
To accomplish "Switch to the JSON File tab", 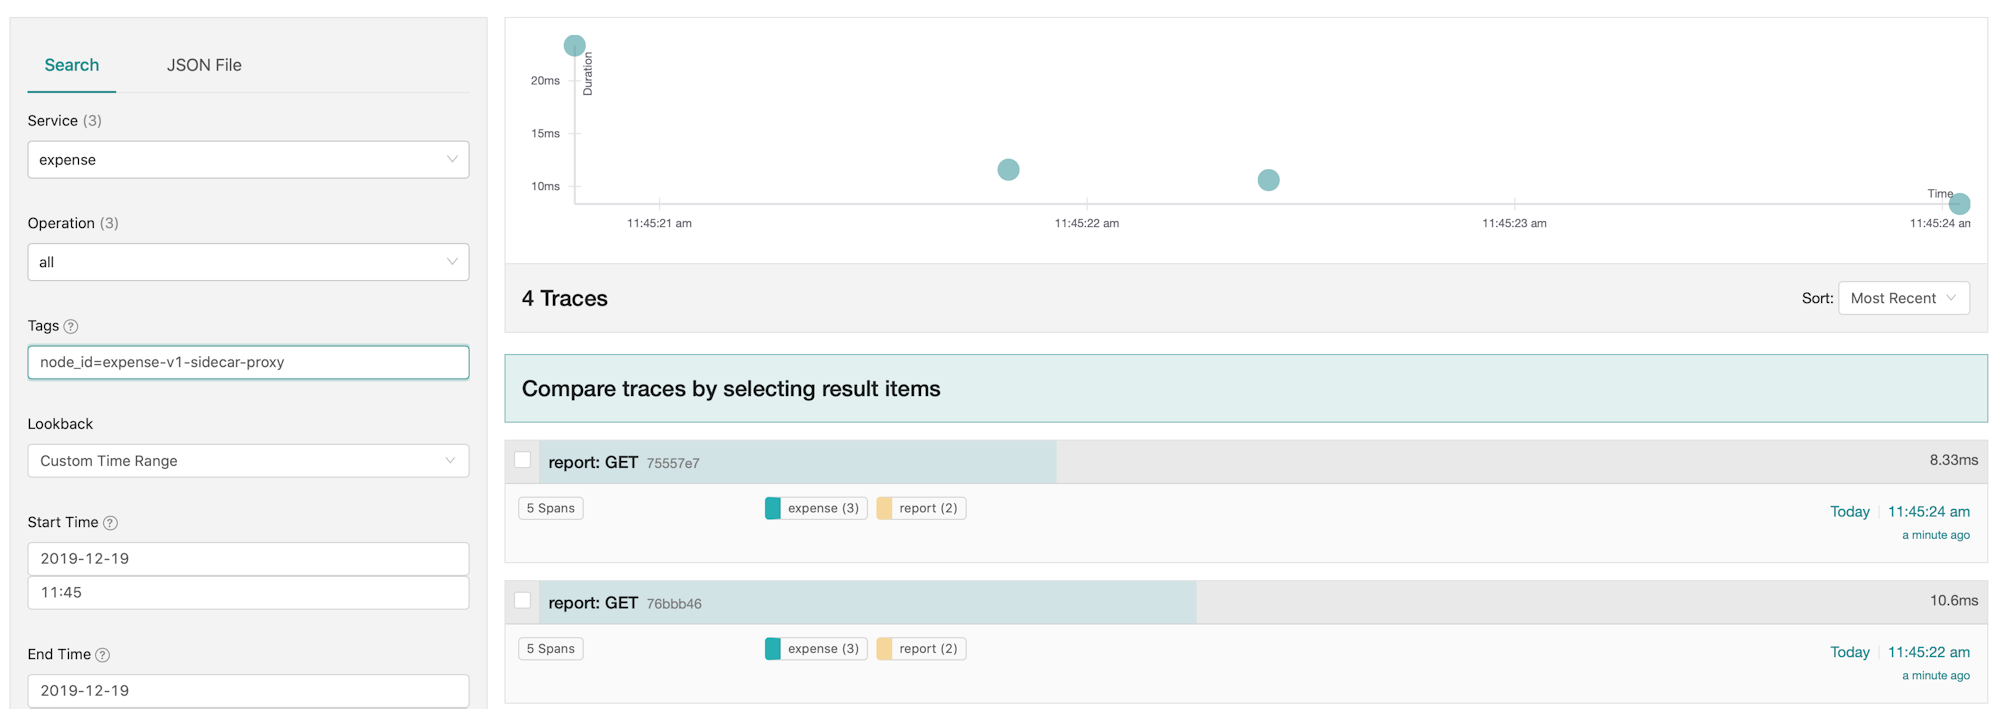I will 204,65.
